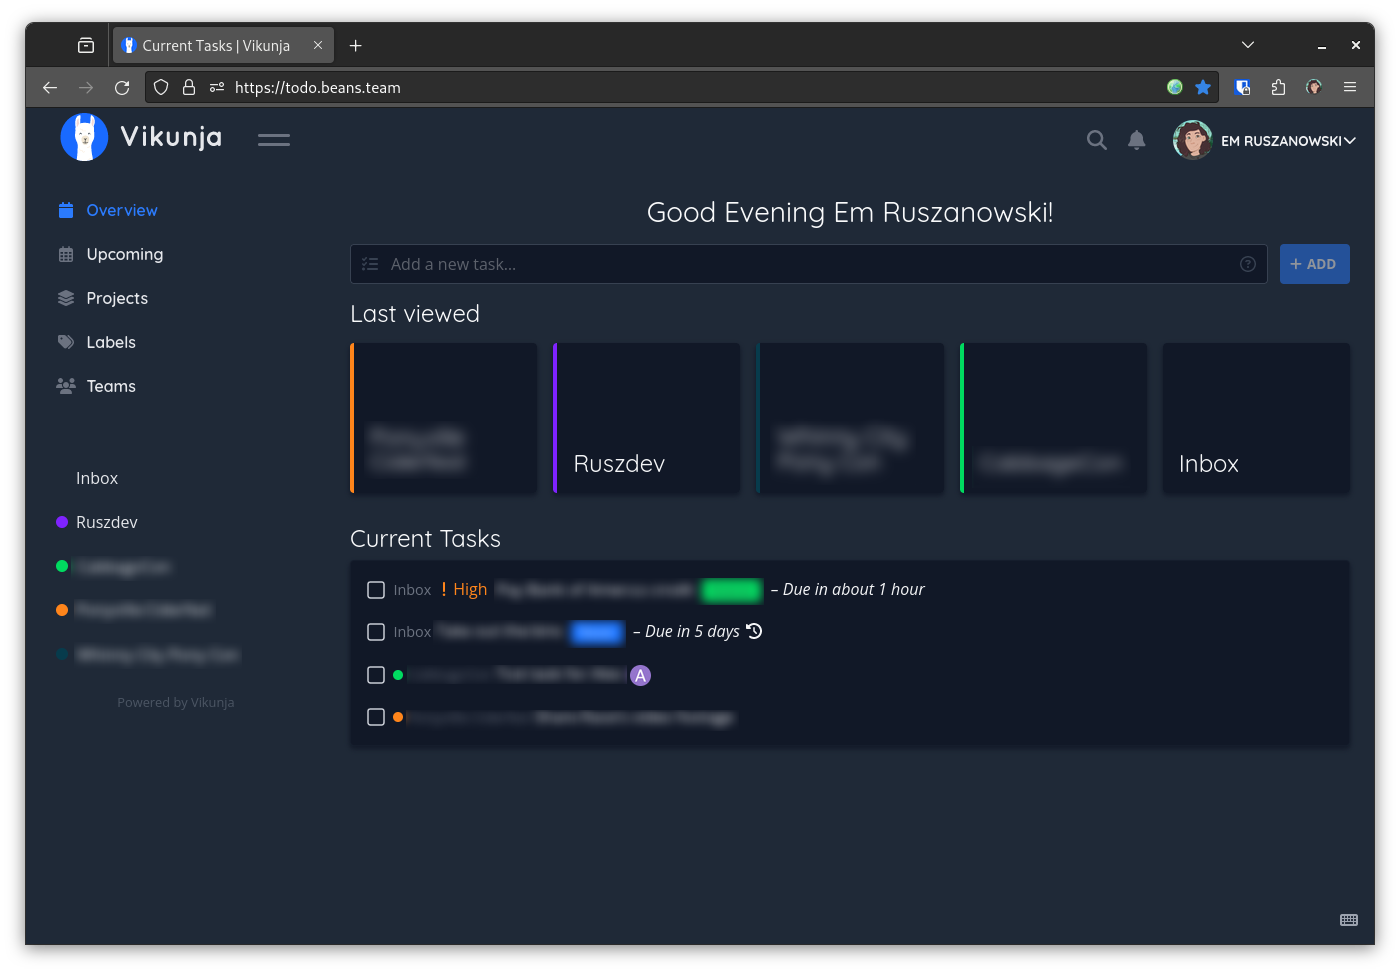Open the search magnifier icon

pyautogui.click(x=1097, y=140)
